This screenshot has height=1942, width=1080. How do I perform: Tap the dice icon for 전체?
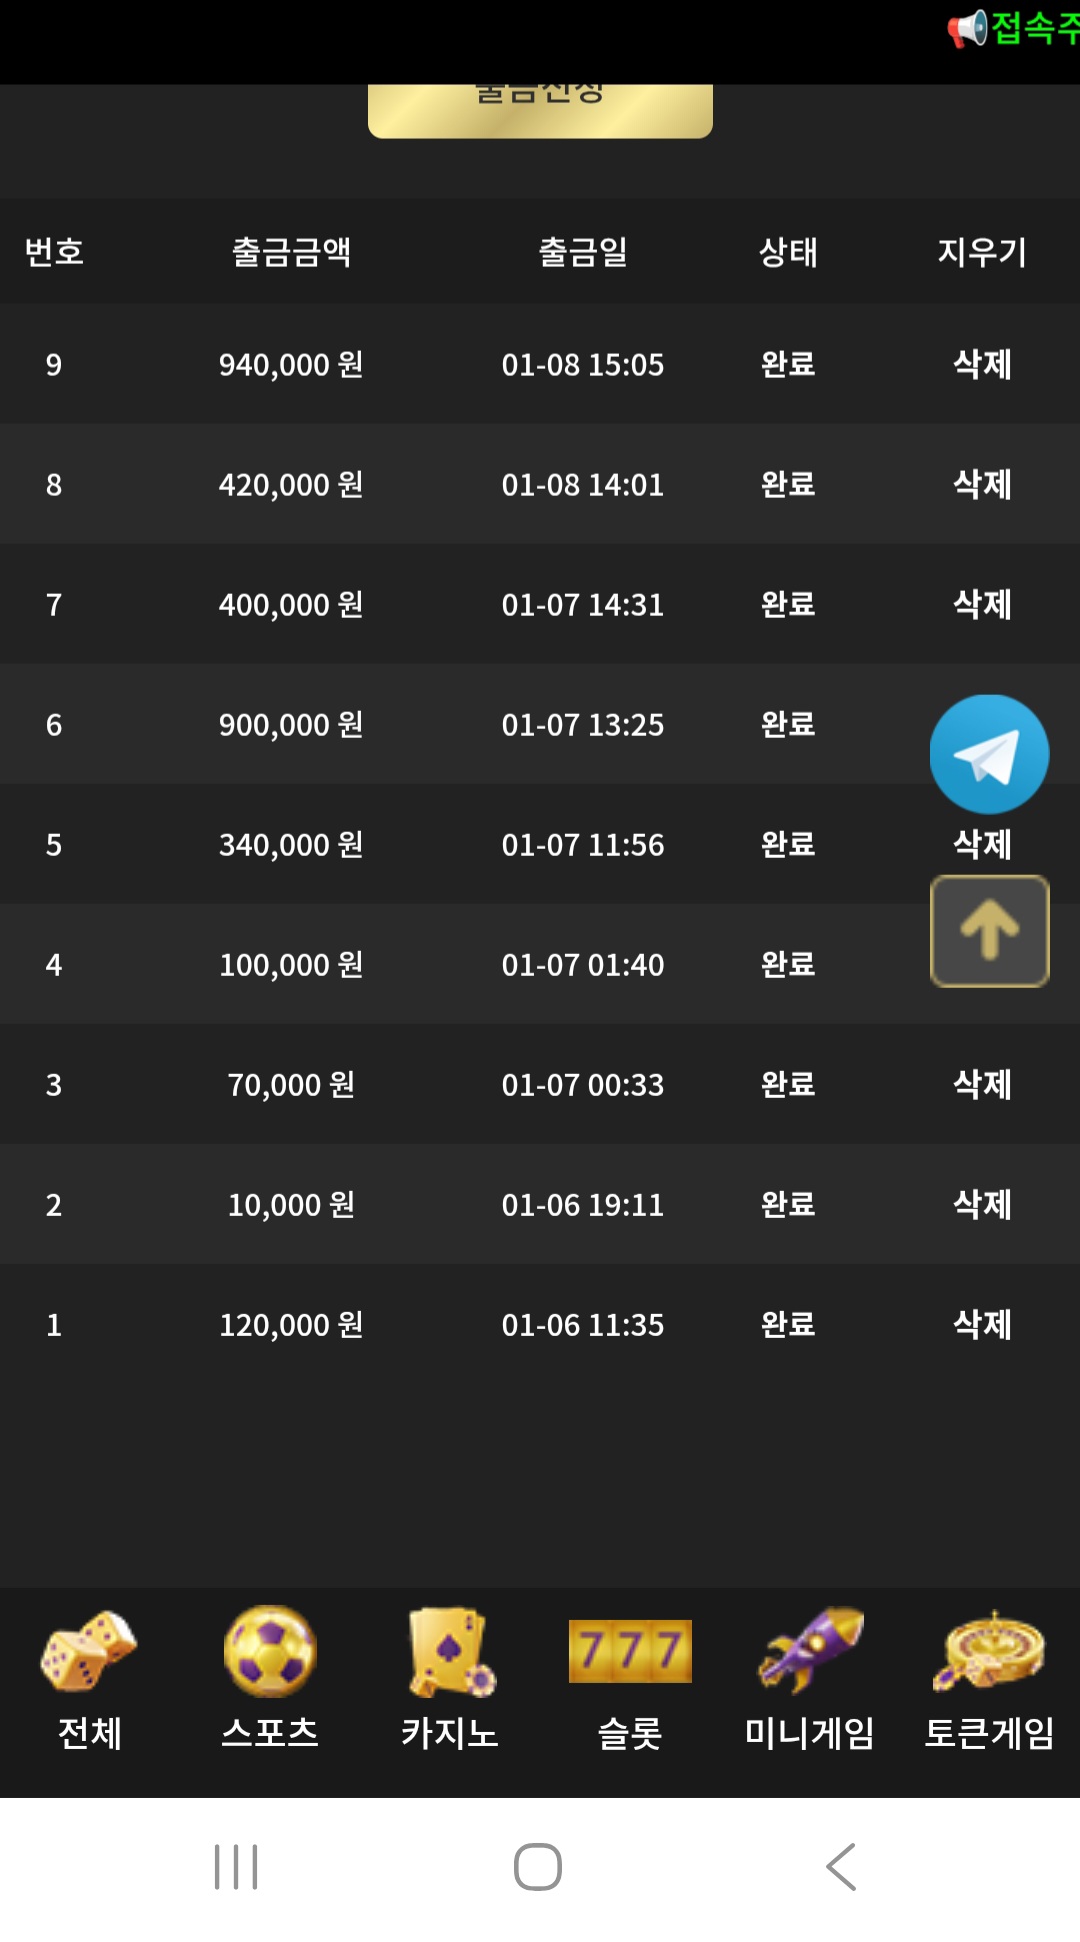[89, 1651]
